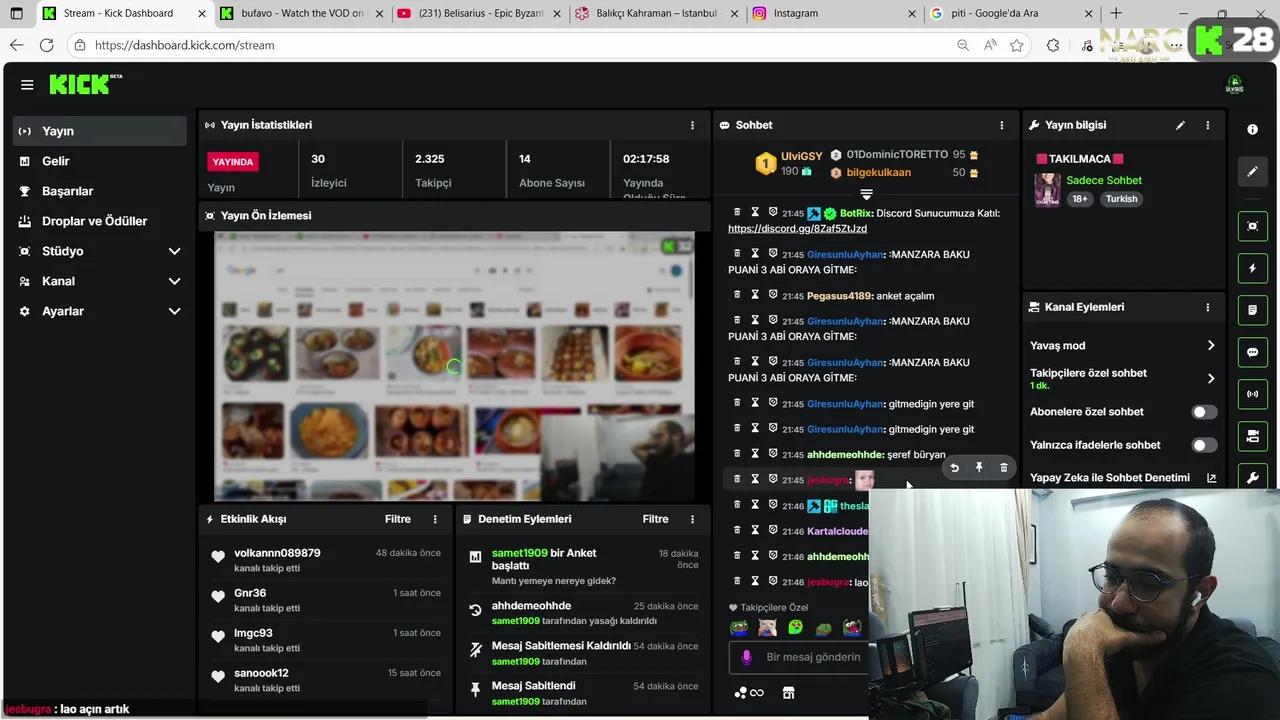Screen dimensions: 1280x720
Task: Open a new browser tab
Action: click(x=1116, y=13)
